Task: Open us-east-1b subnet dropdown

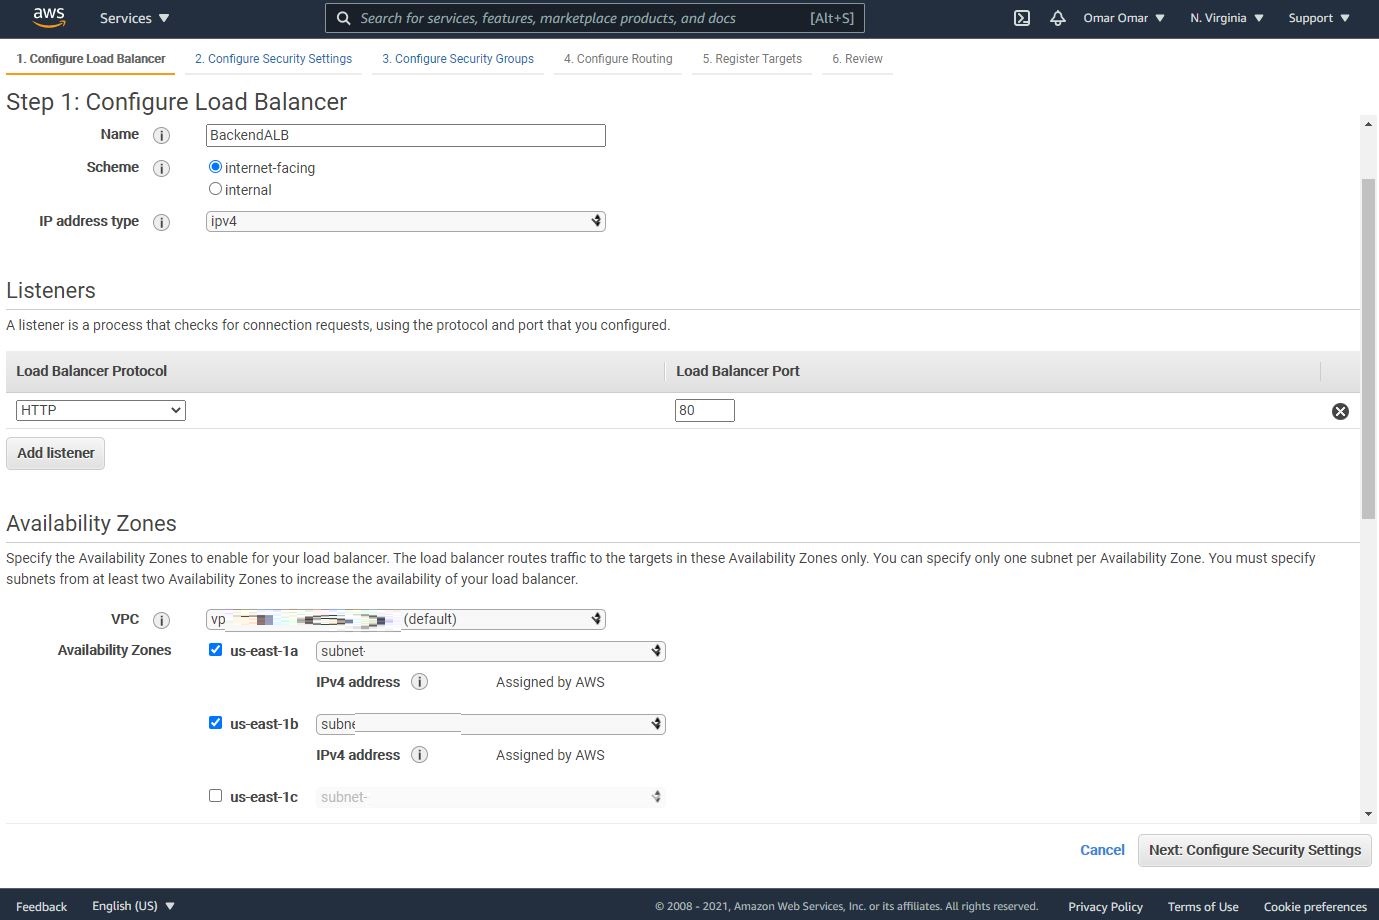Action: point(490,724)
